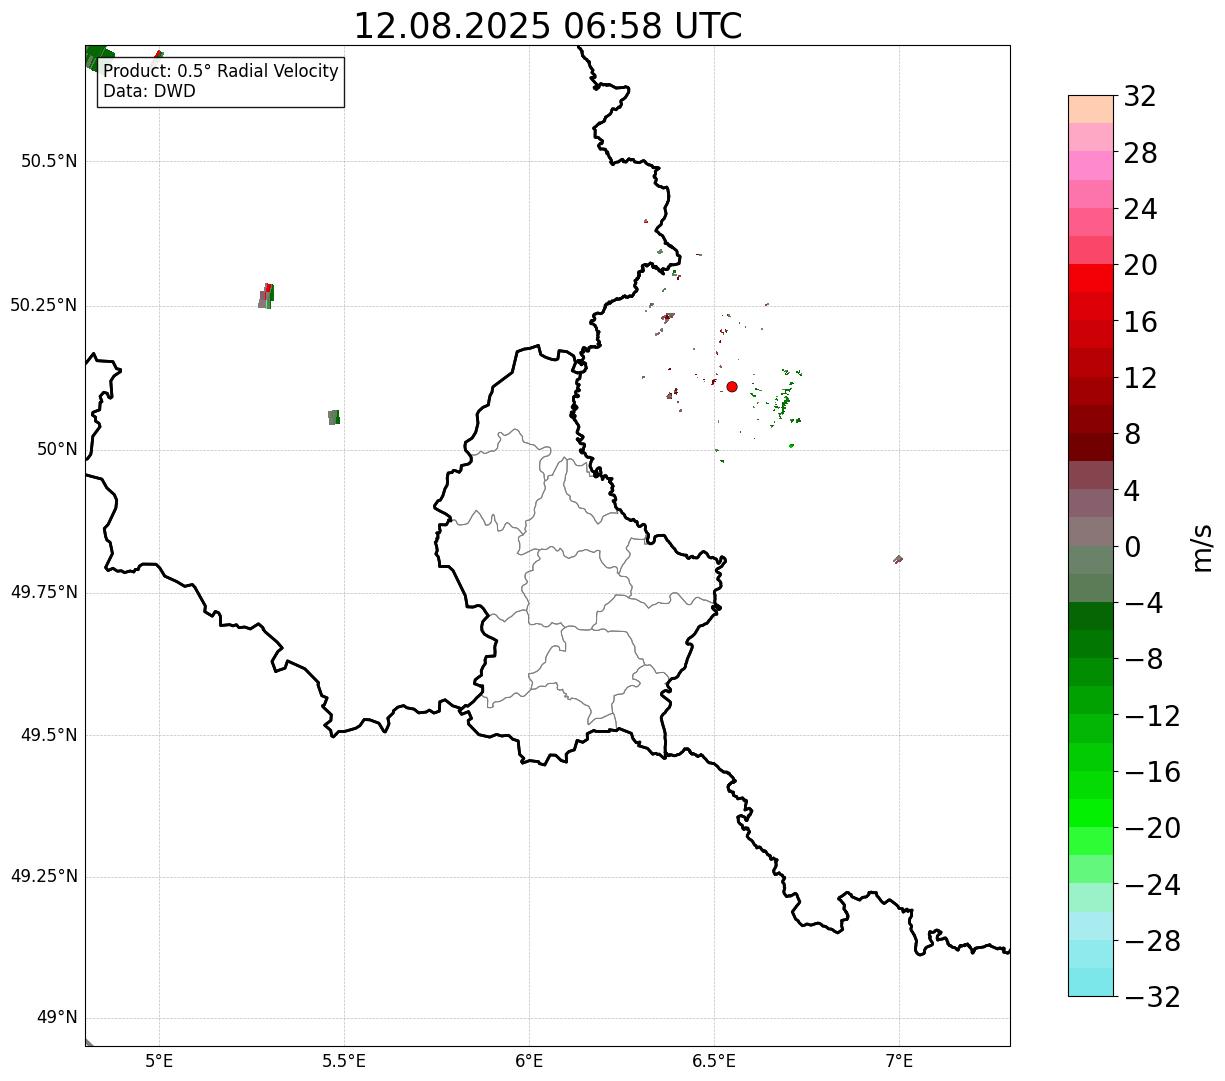Click the colorbar label "0"
Screen dimensions: 1225x1081
coord(1132,547)
